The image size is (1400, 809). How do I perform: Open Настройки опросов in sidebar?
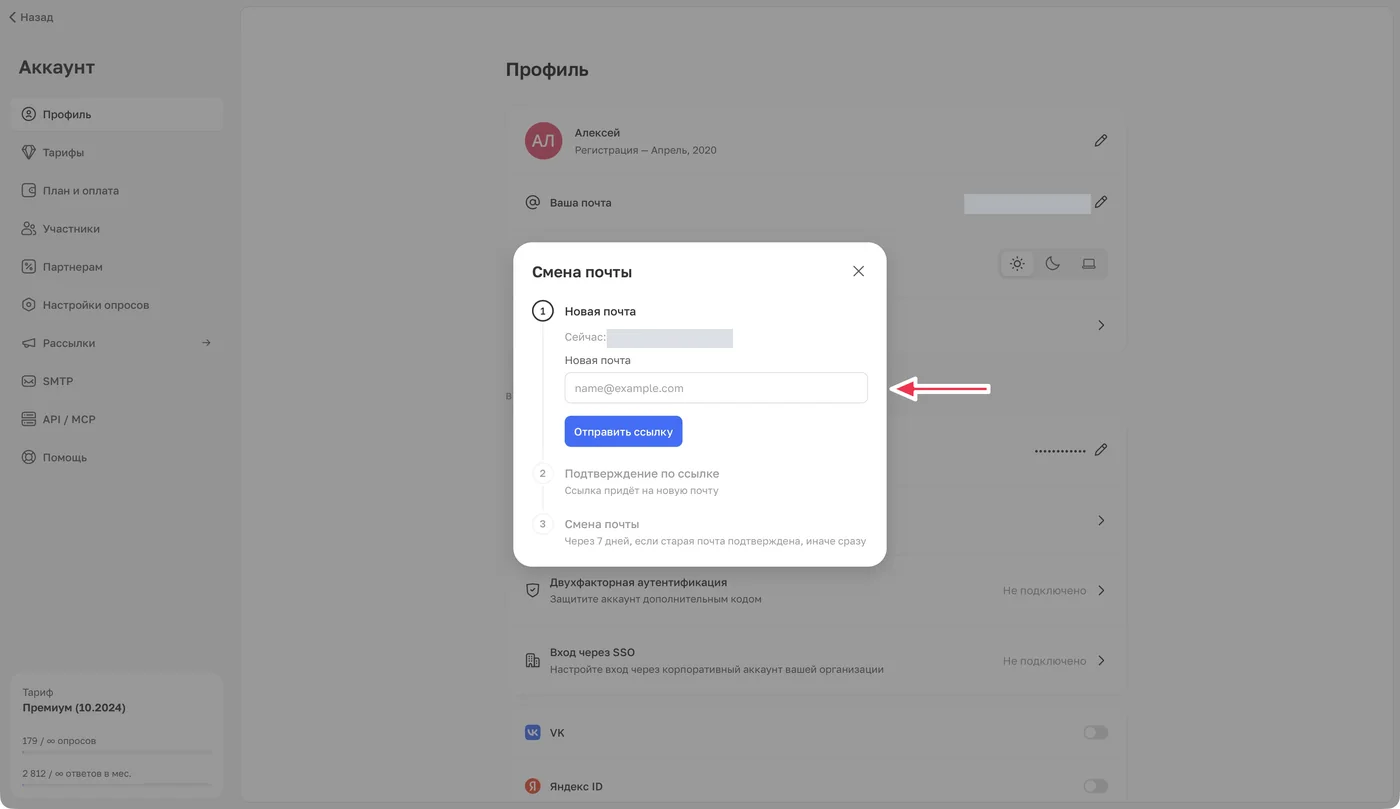point(117,305)
